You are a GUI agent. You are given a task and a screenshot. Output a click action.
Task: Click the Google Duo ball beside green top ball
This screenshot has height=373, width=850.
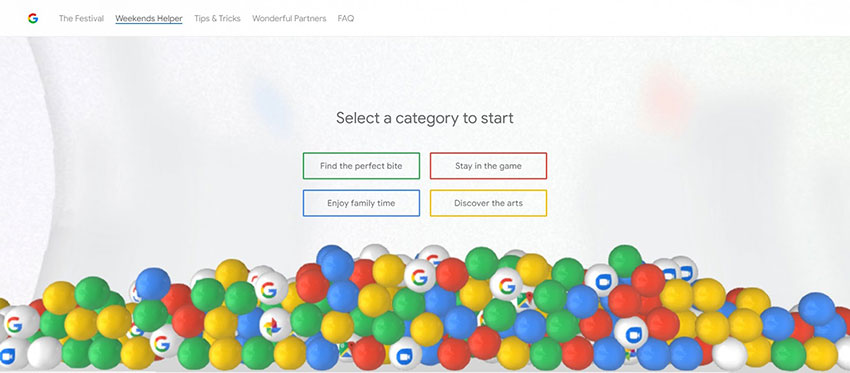tap(601, 280)
